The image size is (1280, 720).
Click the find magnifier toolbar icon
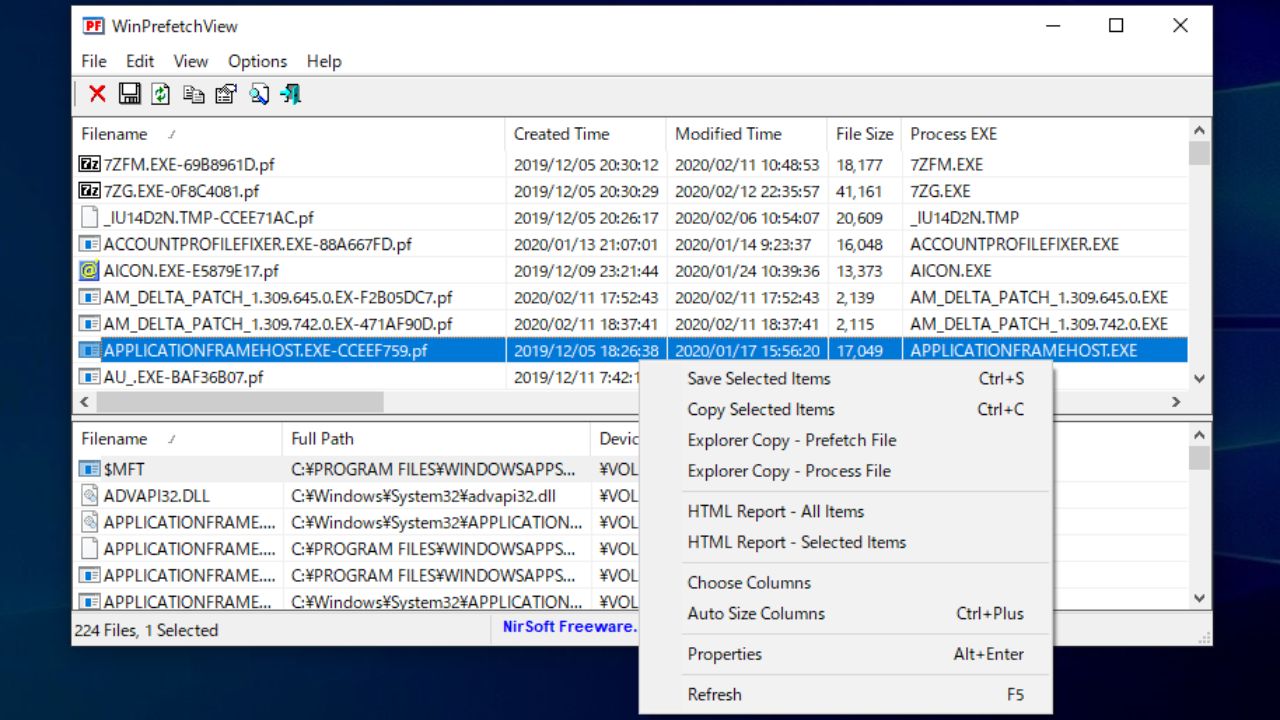(258, 94)
